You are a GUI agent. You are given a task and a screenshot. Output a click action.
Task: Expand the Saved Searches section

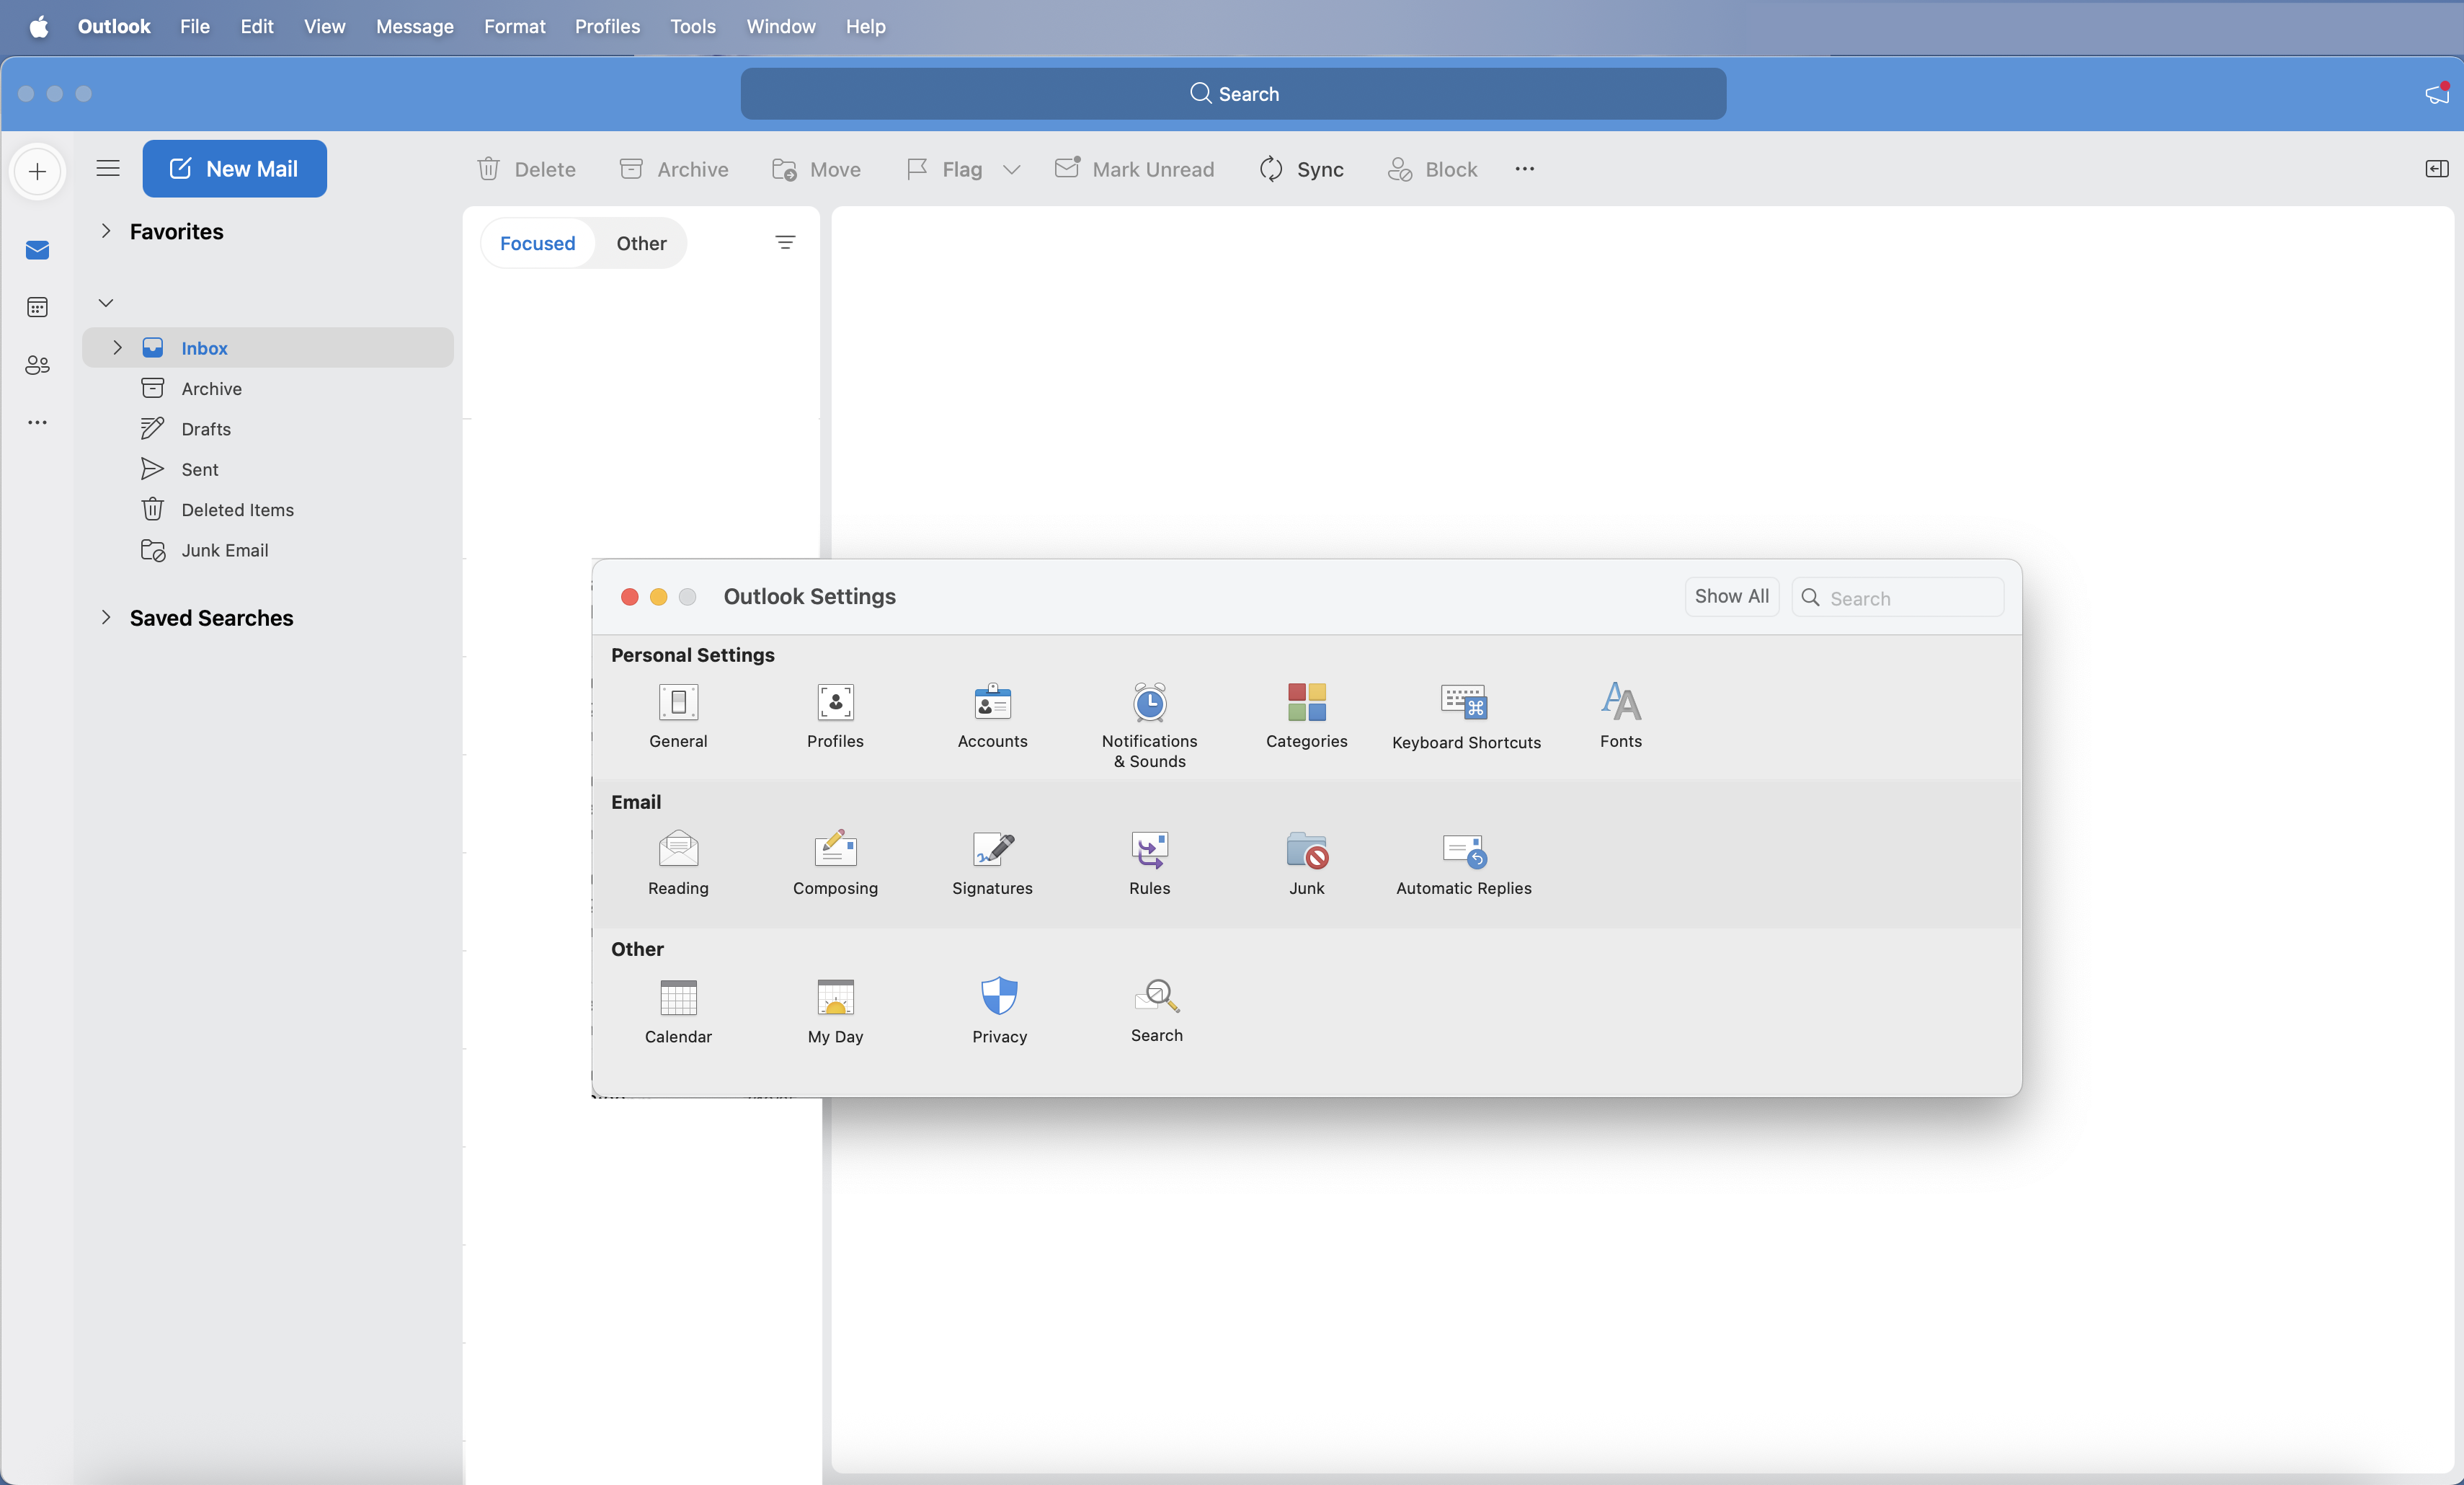pos(105,617)
